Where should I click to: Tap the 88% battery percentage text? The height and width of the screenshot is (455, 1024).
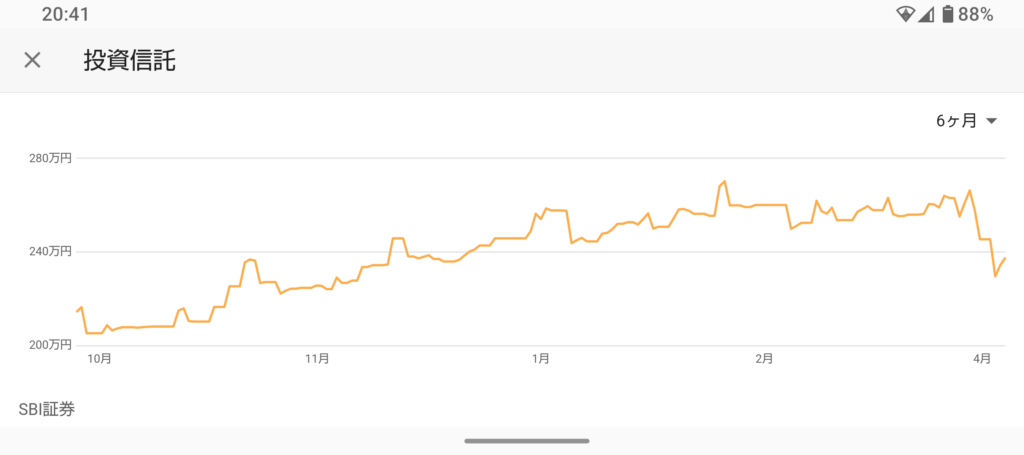(x=975, y=14)
